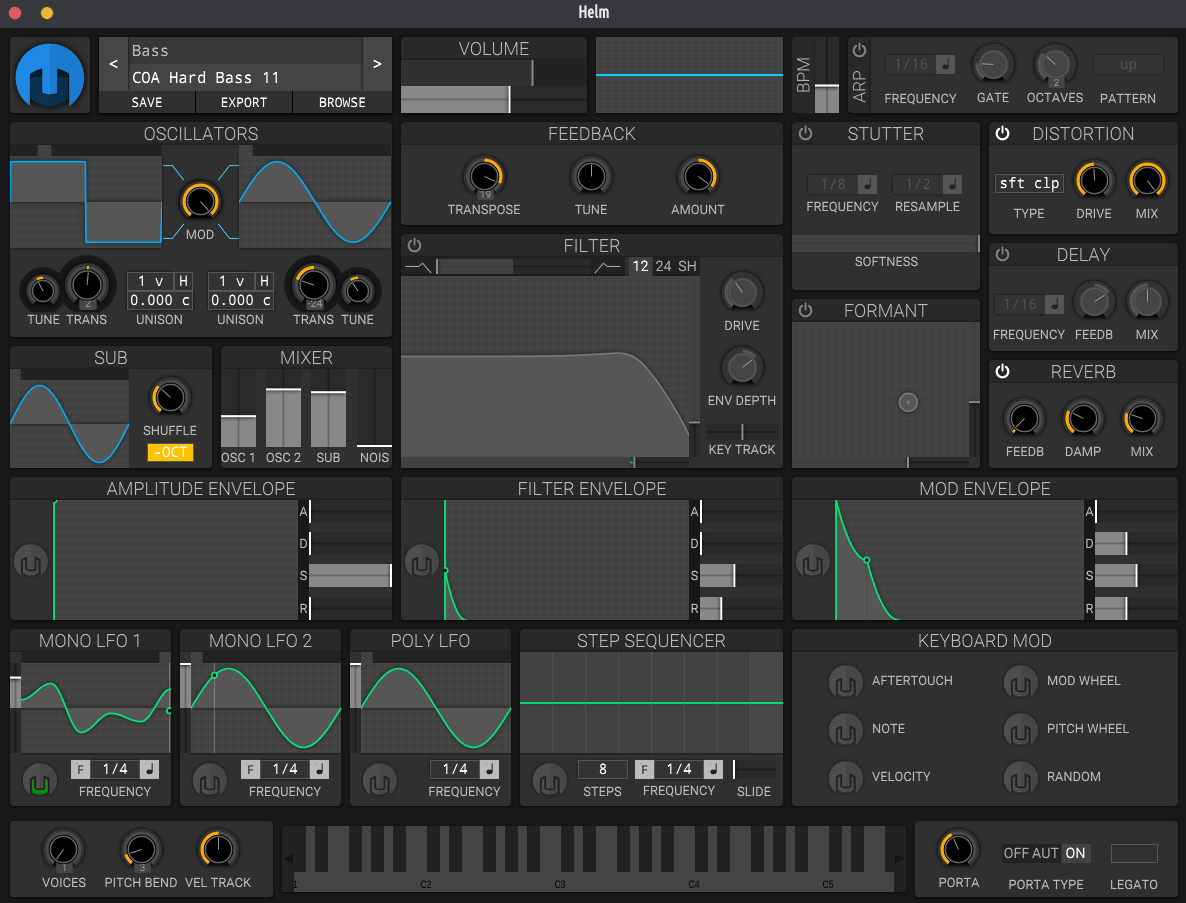Enable the Stutter effect power button
The width and height of the screenshot is (1186, 903).
pos(805,134)
